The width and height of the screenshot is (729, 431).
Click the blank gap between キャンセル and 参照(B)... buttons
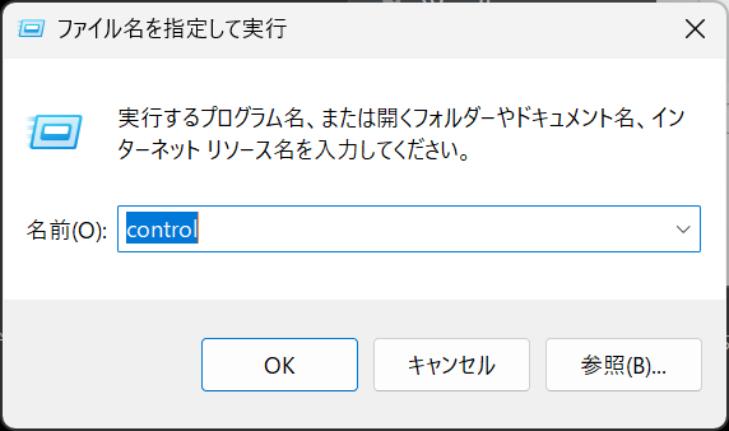(537, 365)
